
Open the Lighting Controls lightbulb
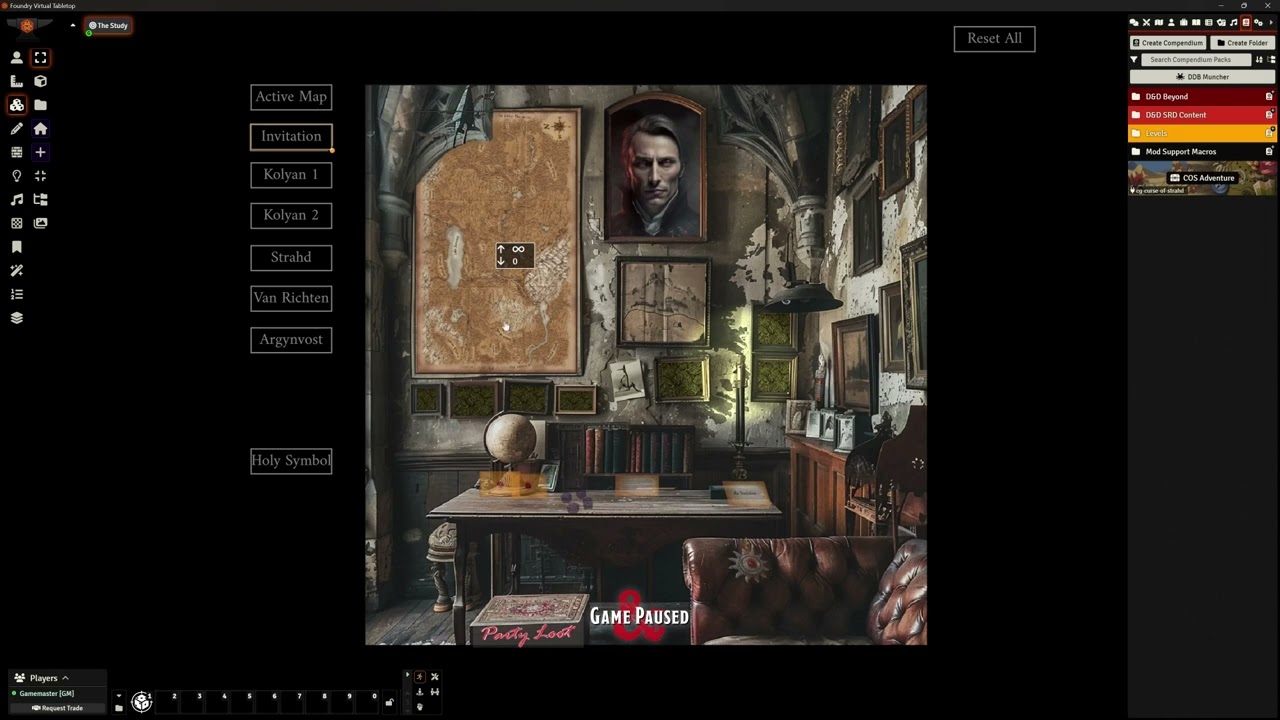click(x=16, y=176)
